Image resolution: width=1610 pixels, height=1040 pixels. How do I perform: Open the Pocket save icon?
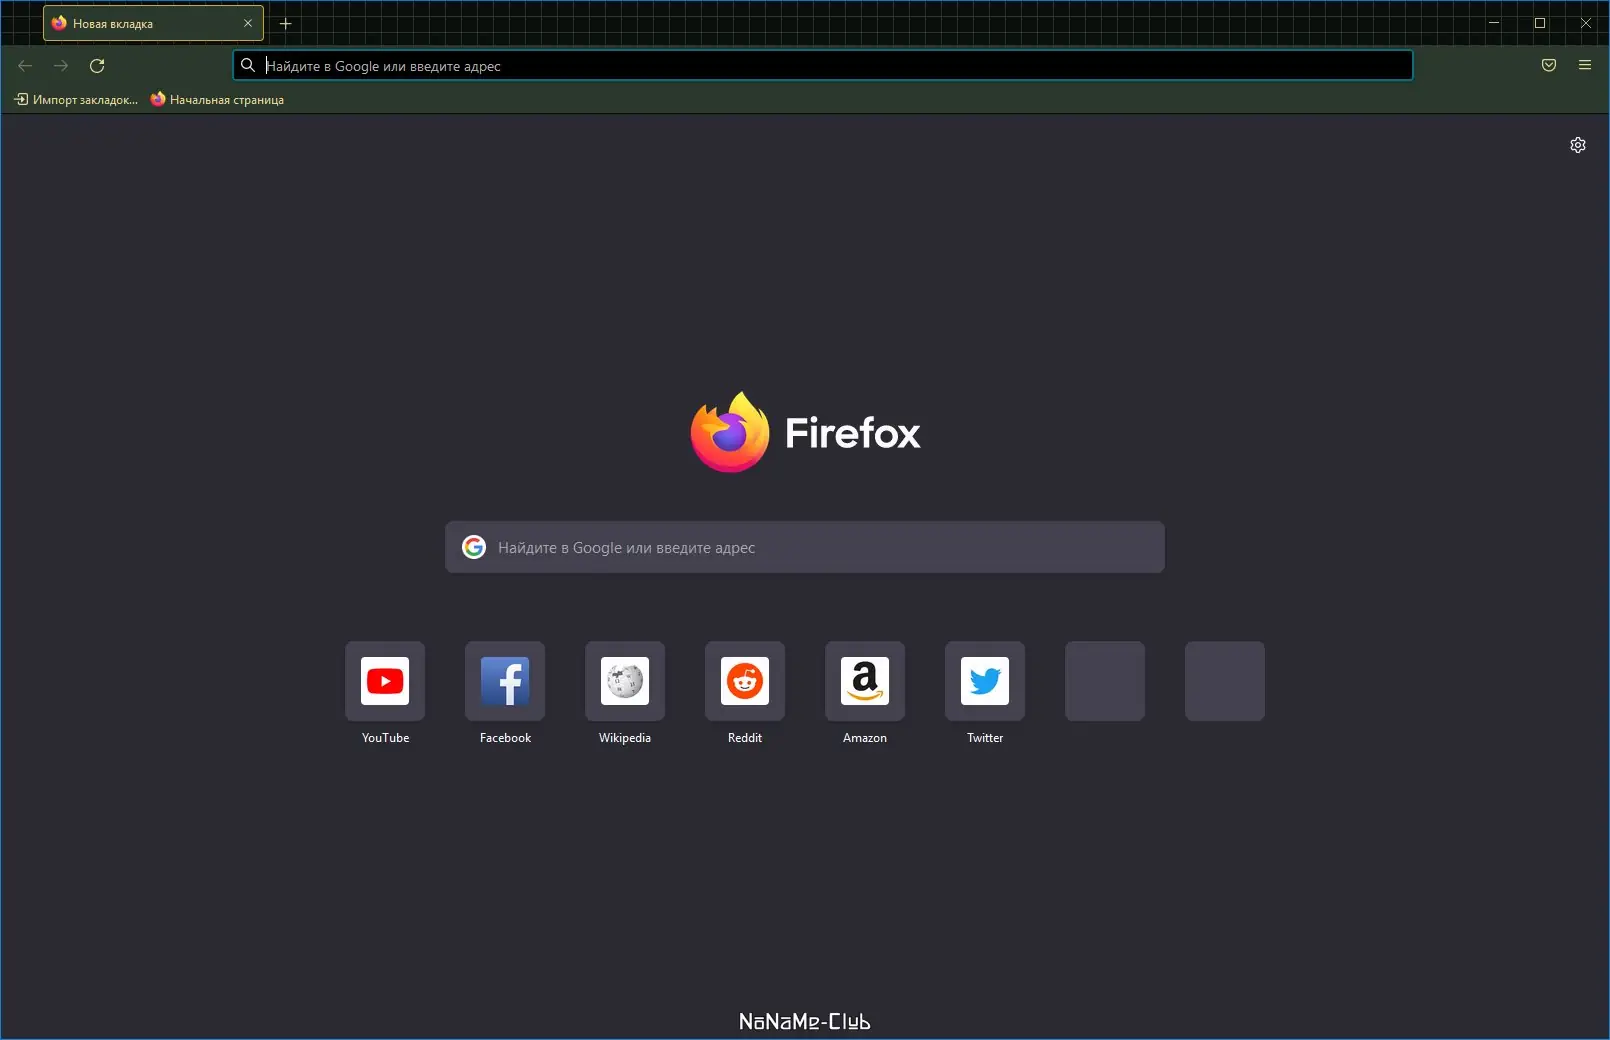(1549, 66)
